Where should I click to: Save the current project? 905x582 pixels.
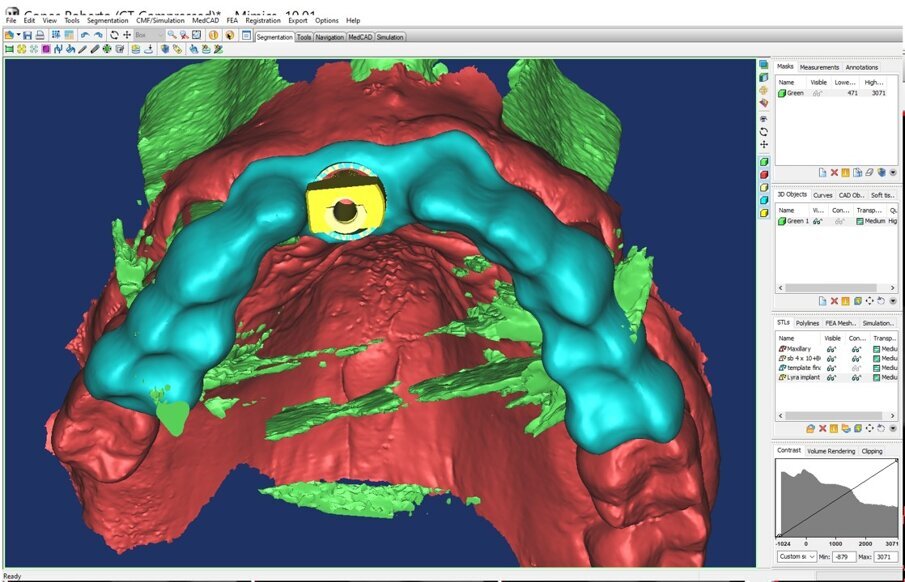click(x=27, y=34)
